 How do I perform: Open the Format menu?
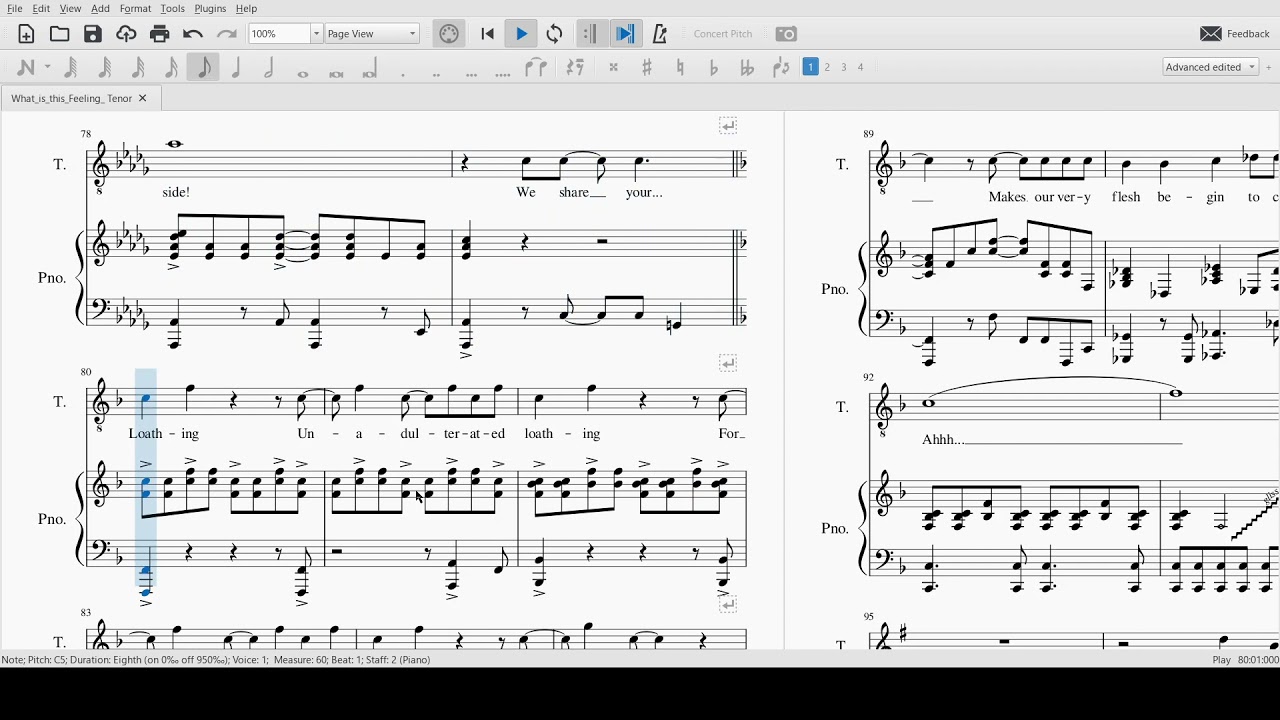[136, 9]
